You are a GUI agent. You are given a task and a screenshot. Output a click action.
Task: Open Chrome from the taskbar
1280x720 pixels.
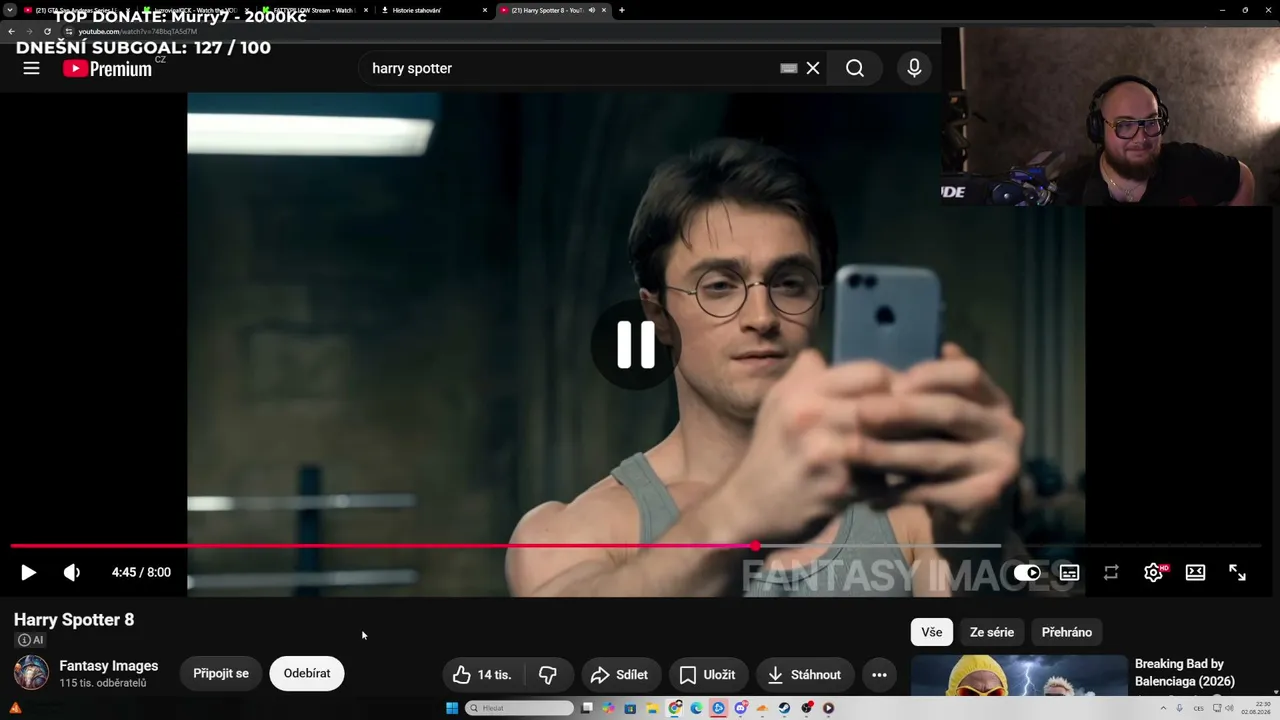pyautogui.click(x=675, y=708)
